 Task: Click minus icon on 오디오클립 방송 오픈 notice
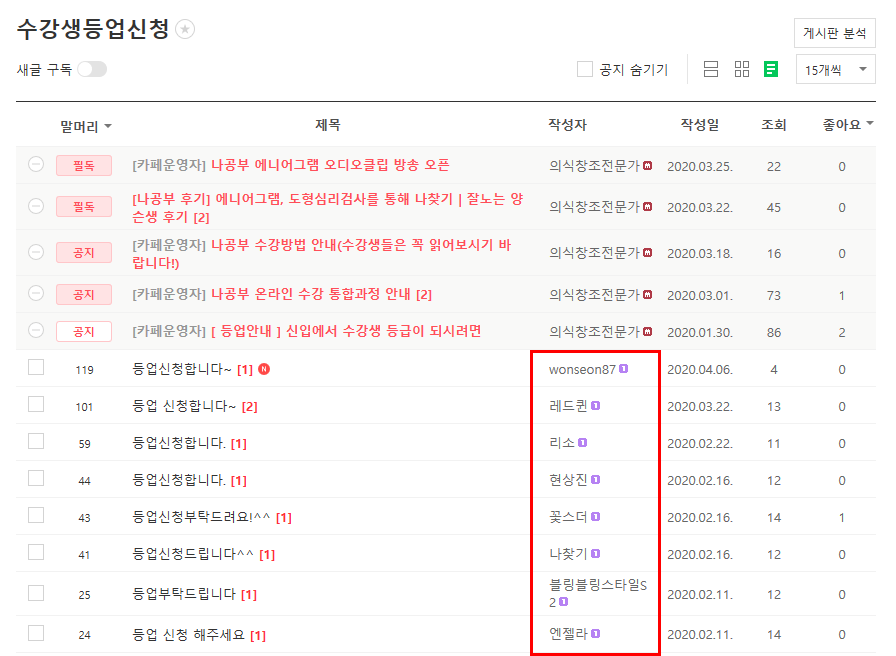click(36, 165)
